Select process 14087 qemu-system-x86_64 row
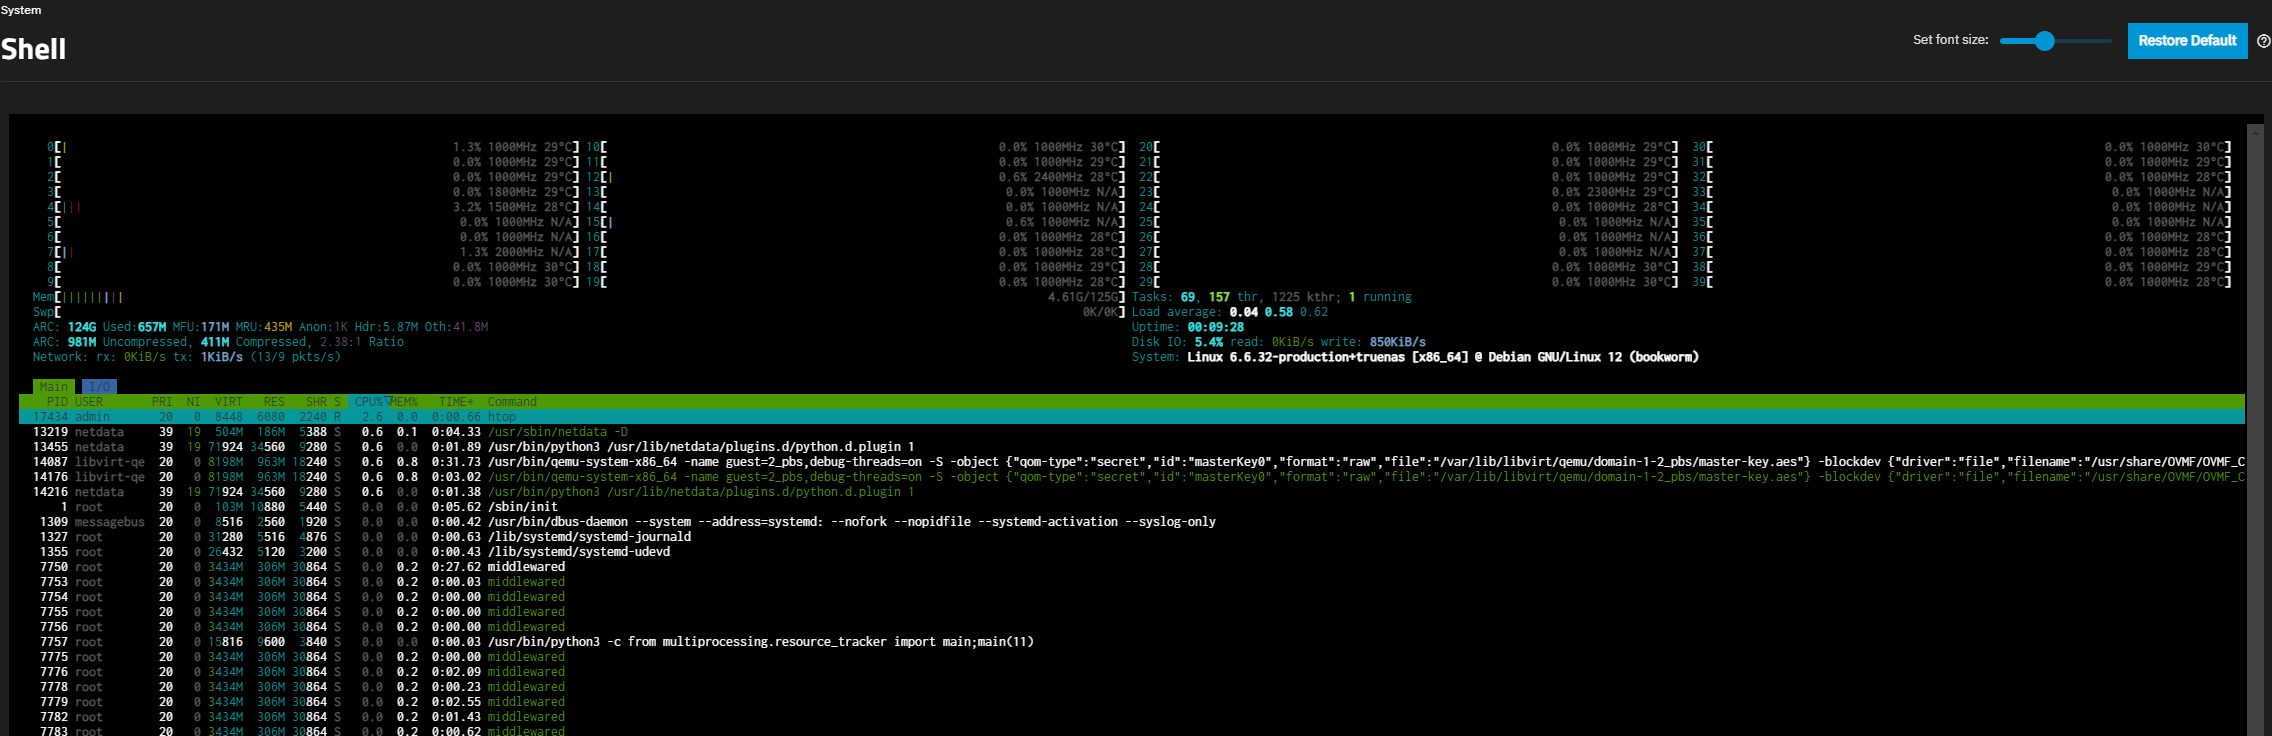This screenshot has height=736, width=2272. click(1132, 462)
